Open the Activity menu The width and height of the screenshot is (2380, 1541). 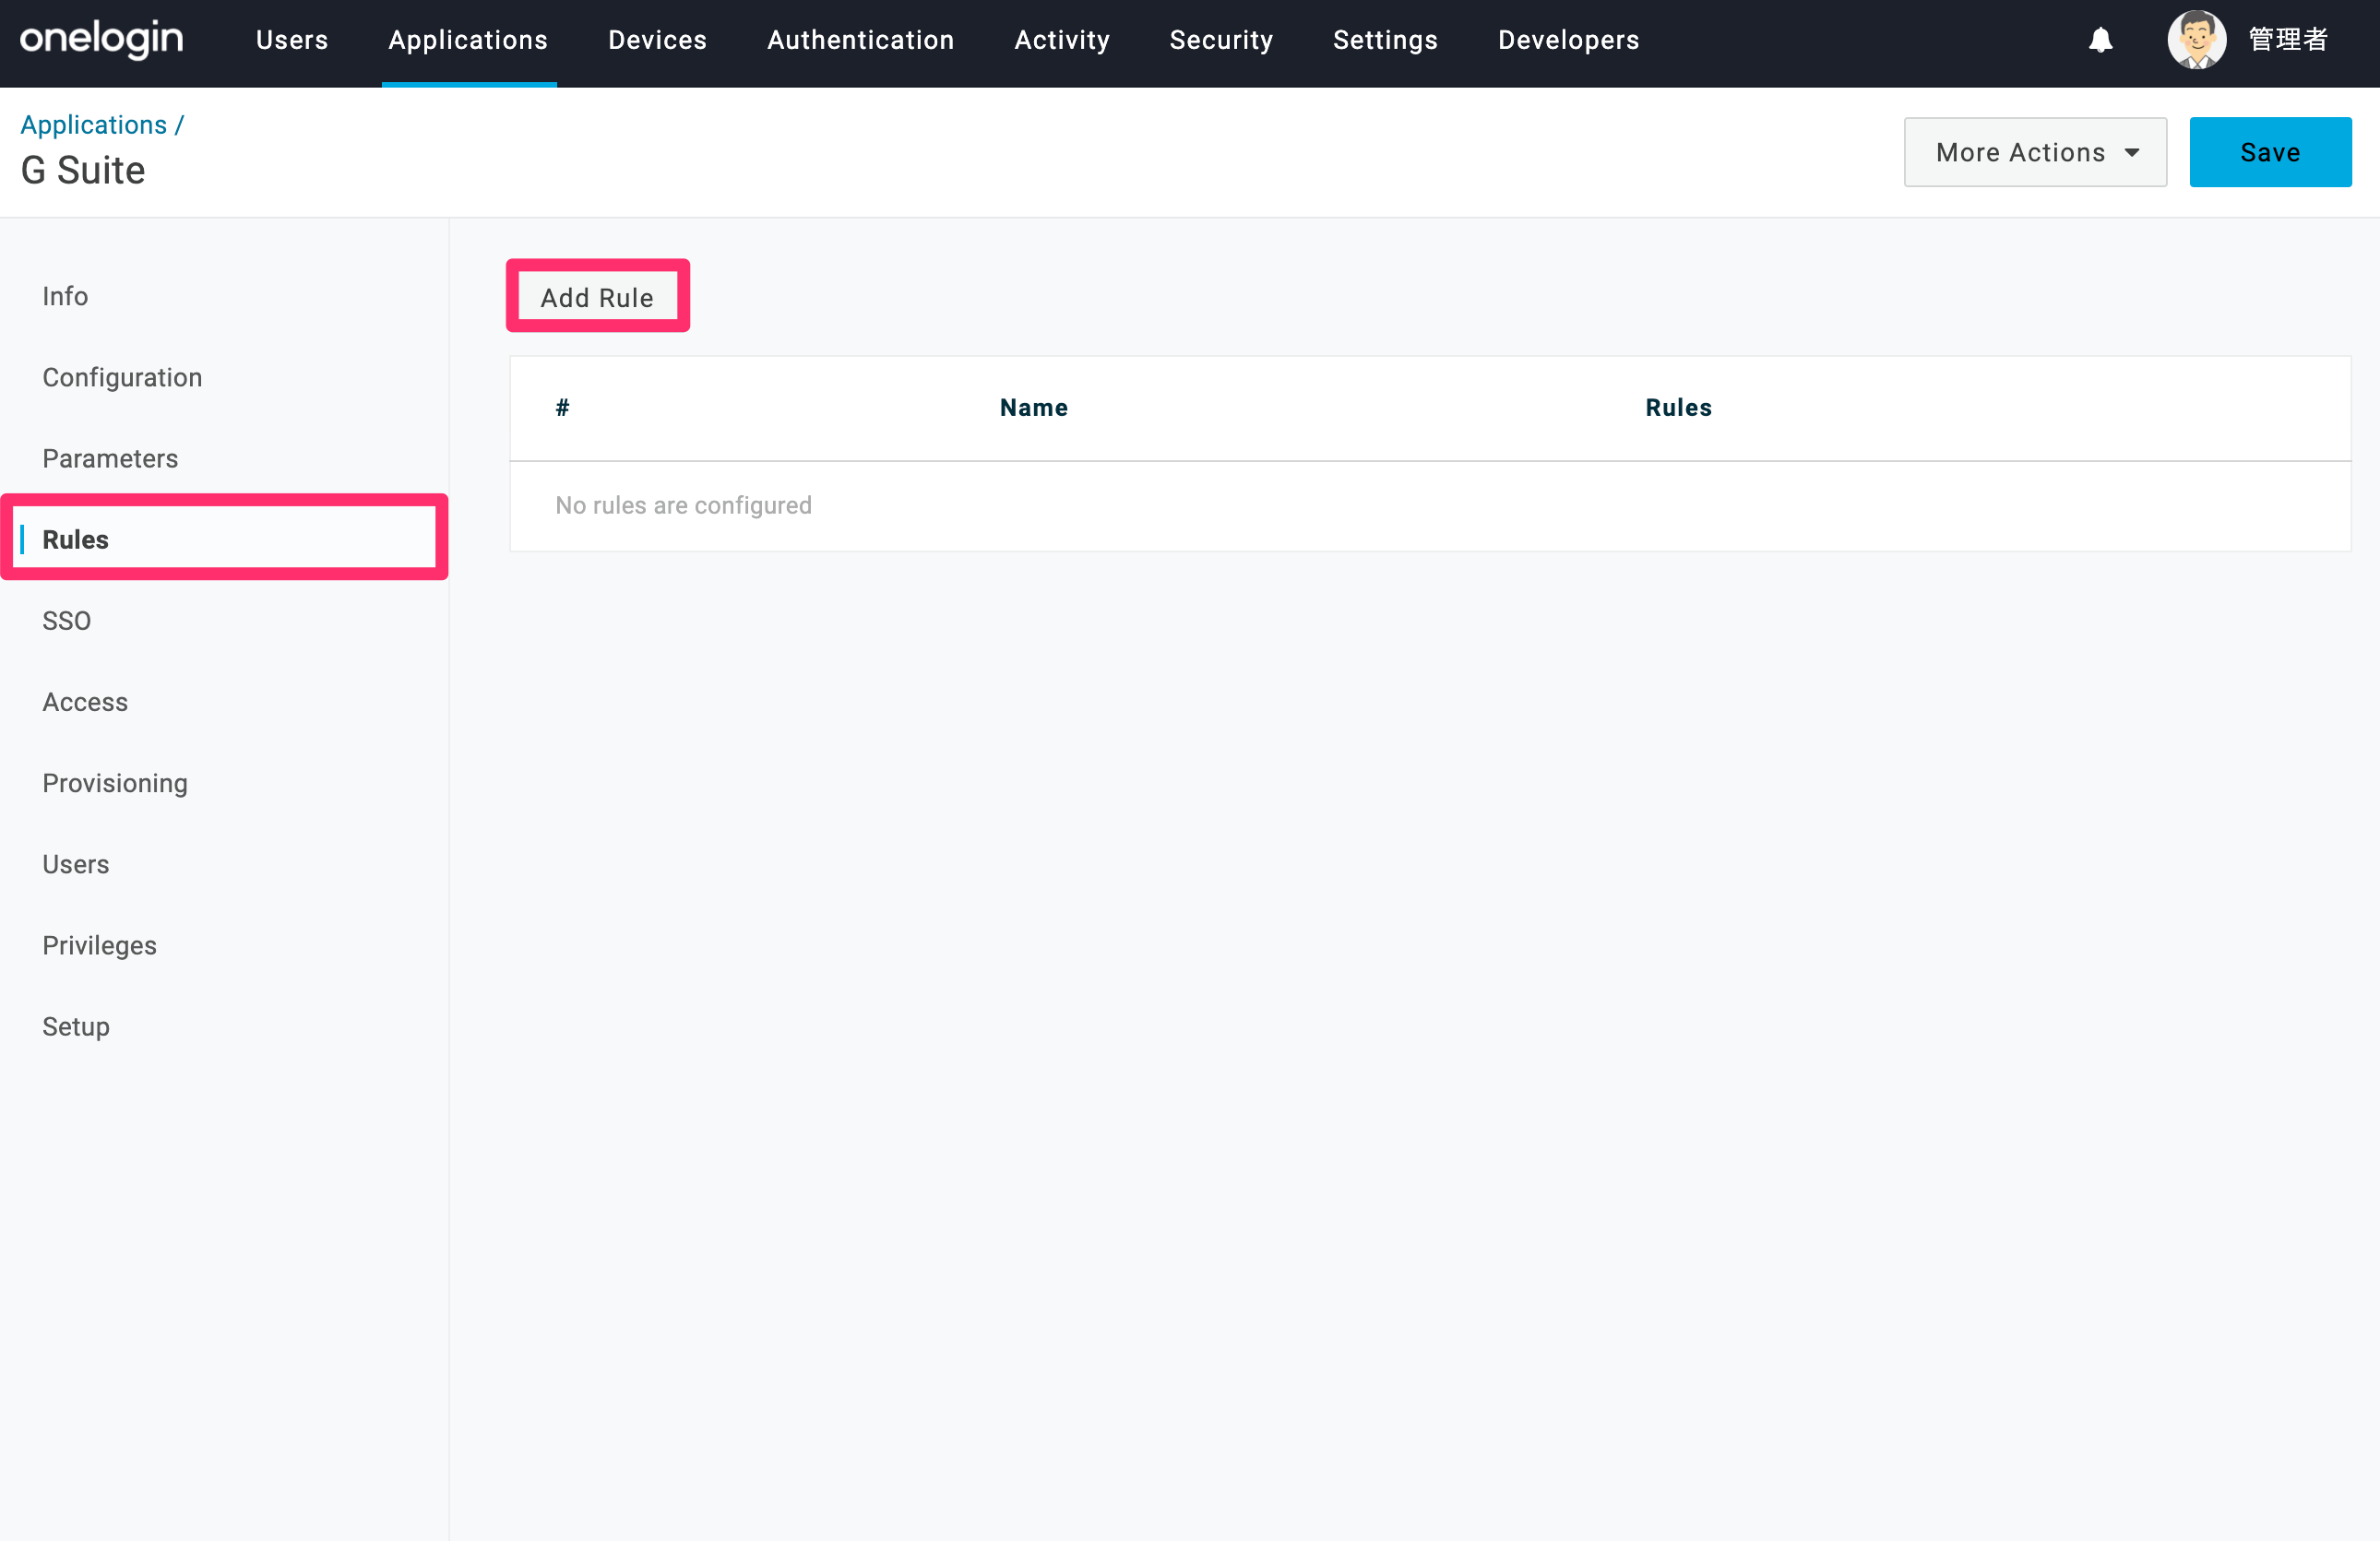(1062, 40)
